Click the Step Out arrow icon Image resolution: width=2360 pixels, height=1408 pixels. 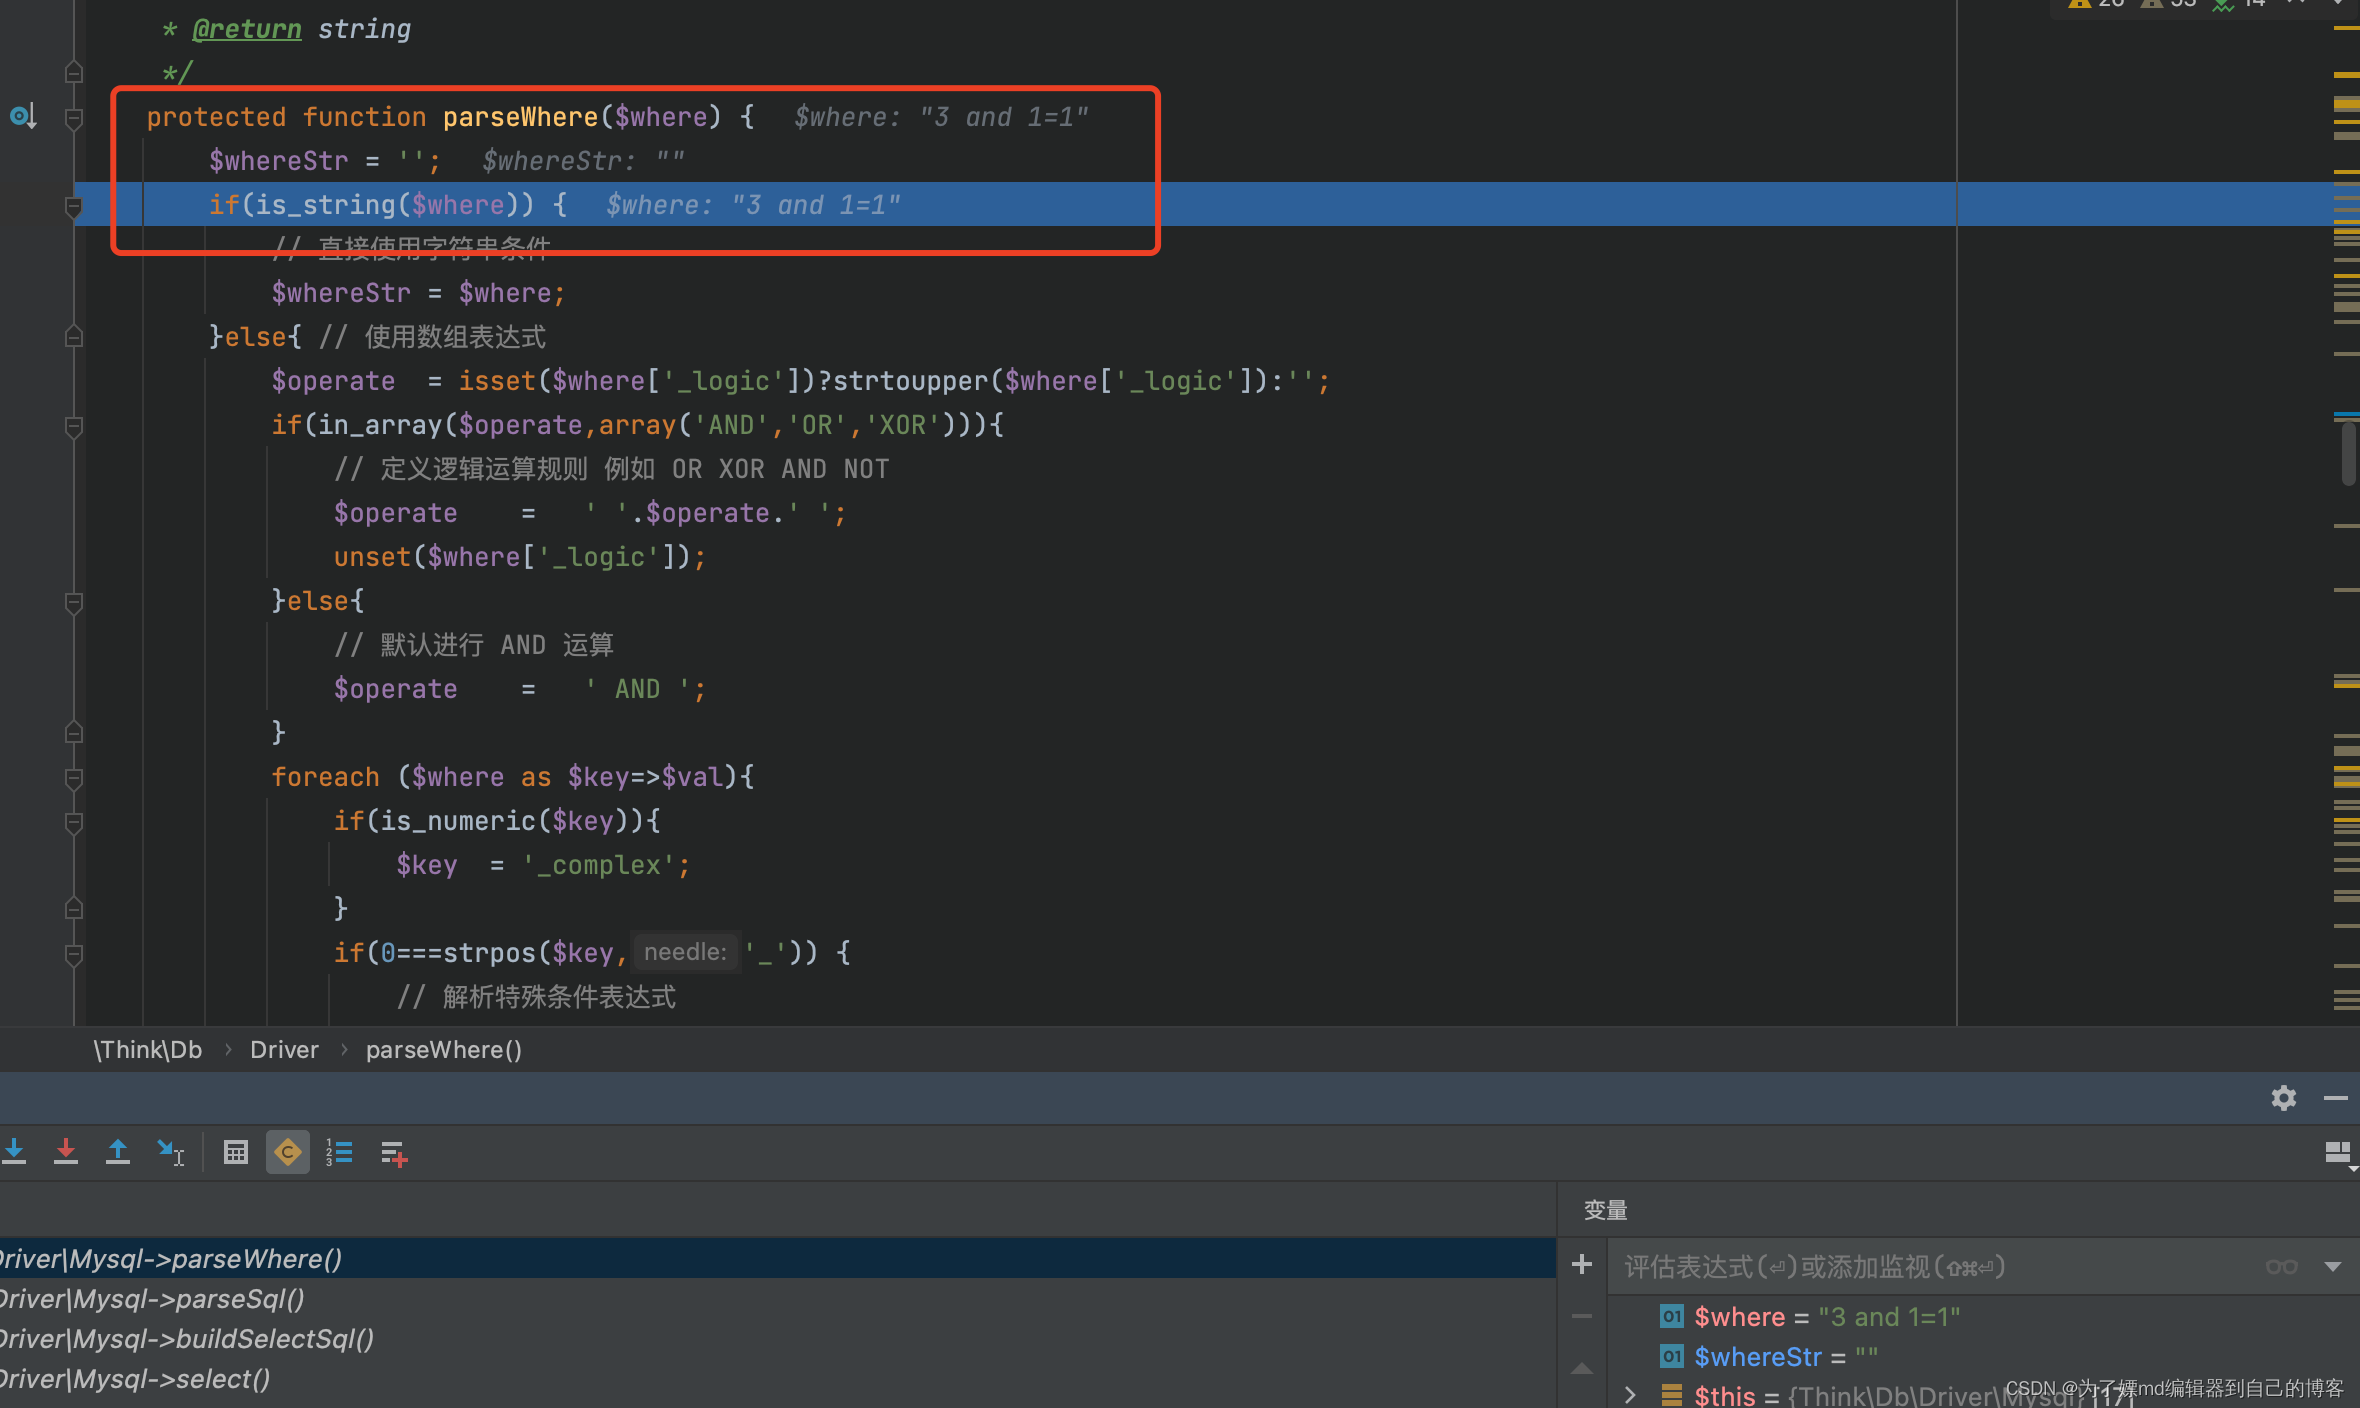[x=118, y=1152]
